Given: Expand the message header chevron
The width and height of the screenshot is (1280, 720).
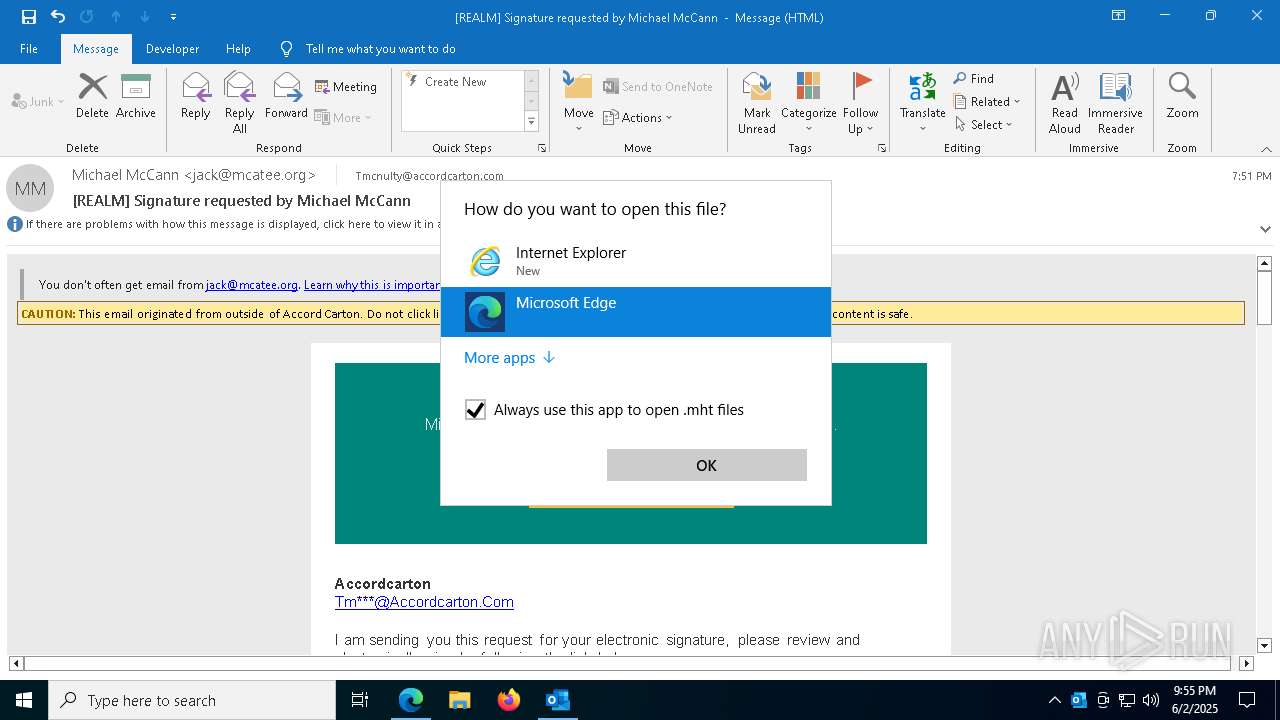Looking at the screenshot, I should coord(1265,229).
